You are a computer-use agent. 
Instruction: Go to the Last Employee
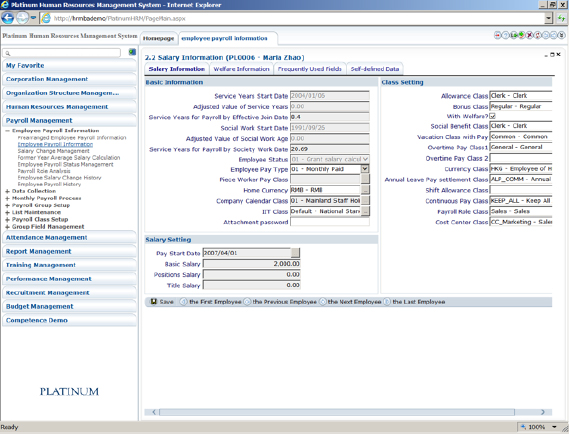pos(414,302)
